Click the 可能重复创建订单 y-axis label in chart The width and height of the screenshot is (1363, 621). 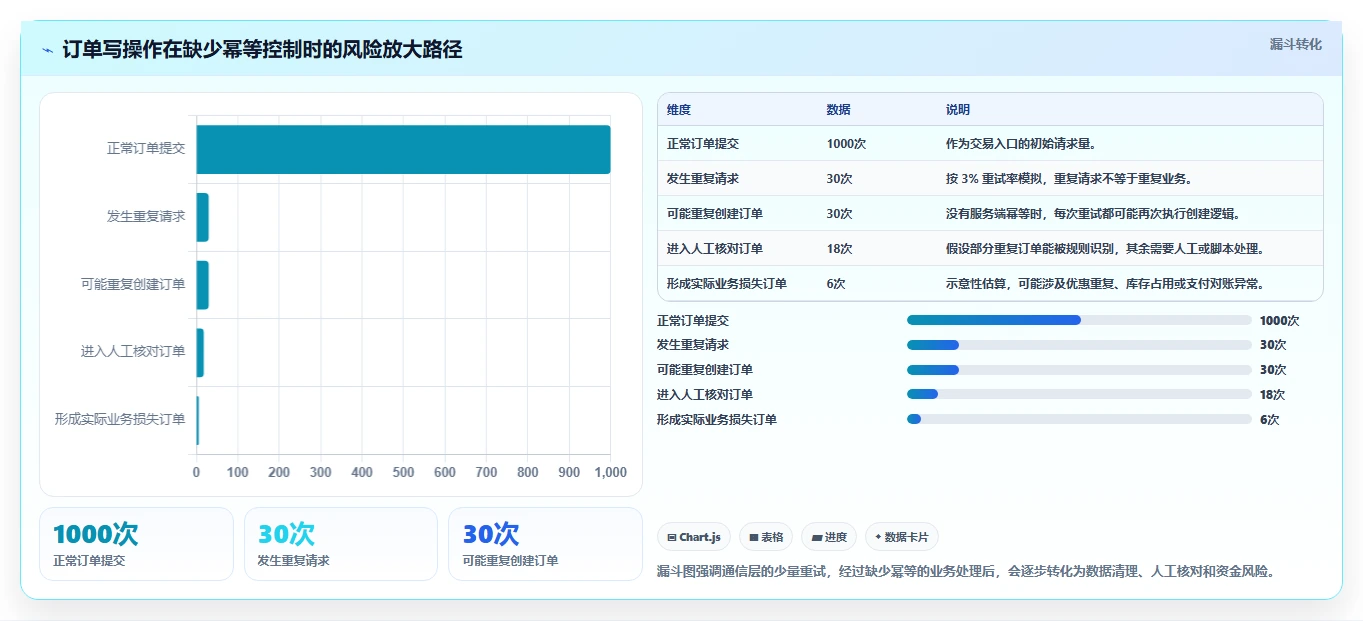point(133,284)
